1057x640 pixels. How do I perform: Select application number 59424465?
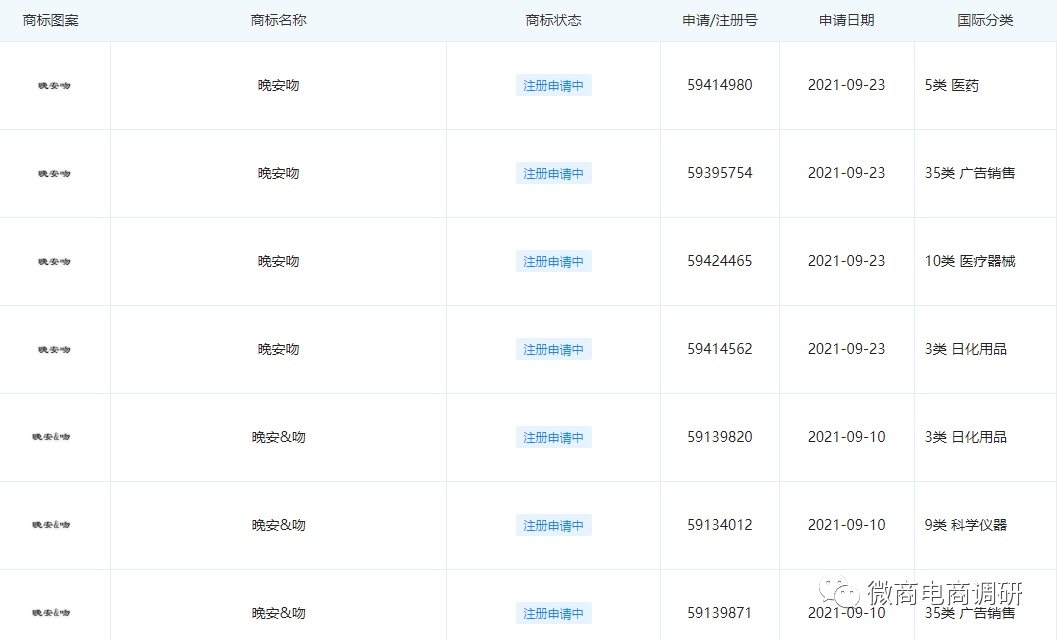[x=720, y=261]
